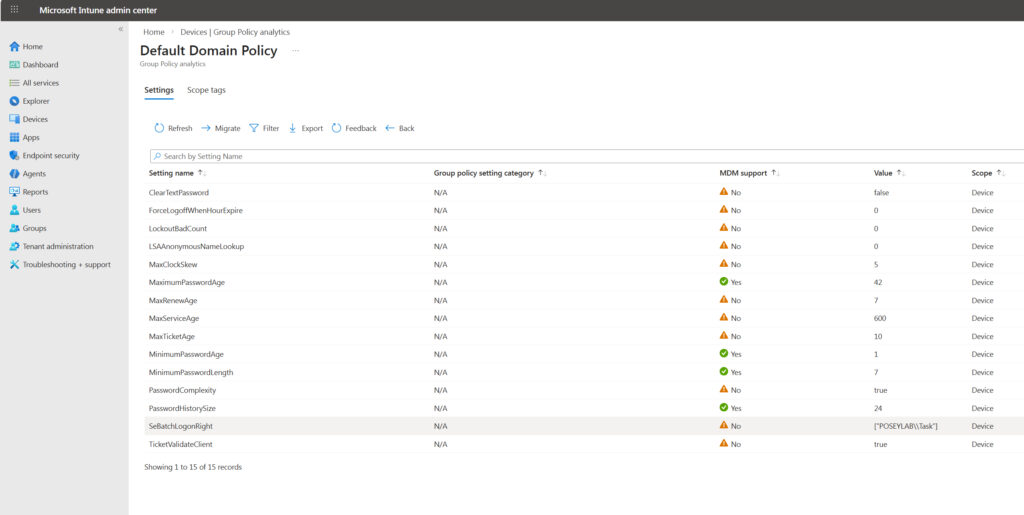The width and height of the screenshot is (1024, 515).
Task: Click the Home breadcrumb link
Action: point(154,32)
